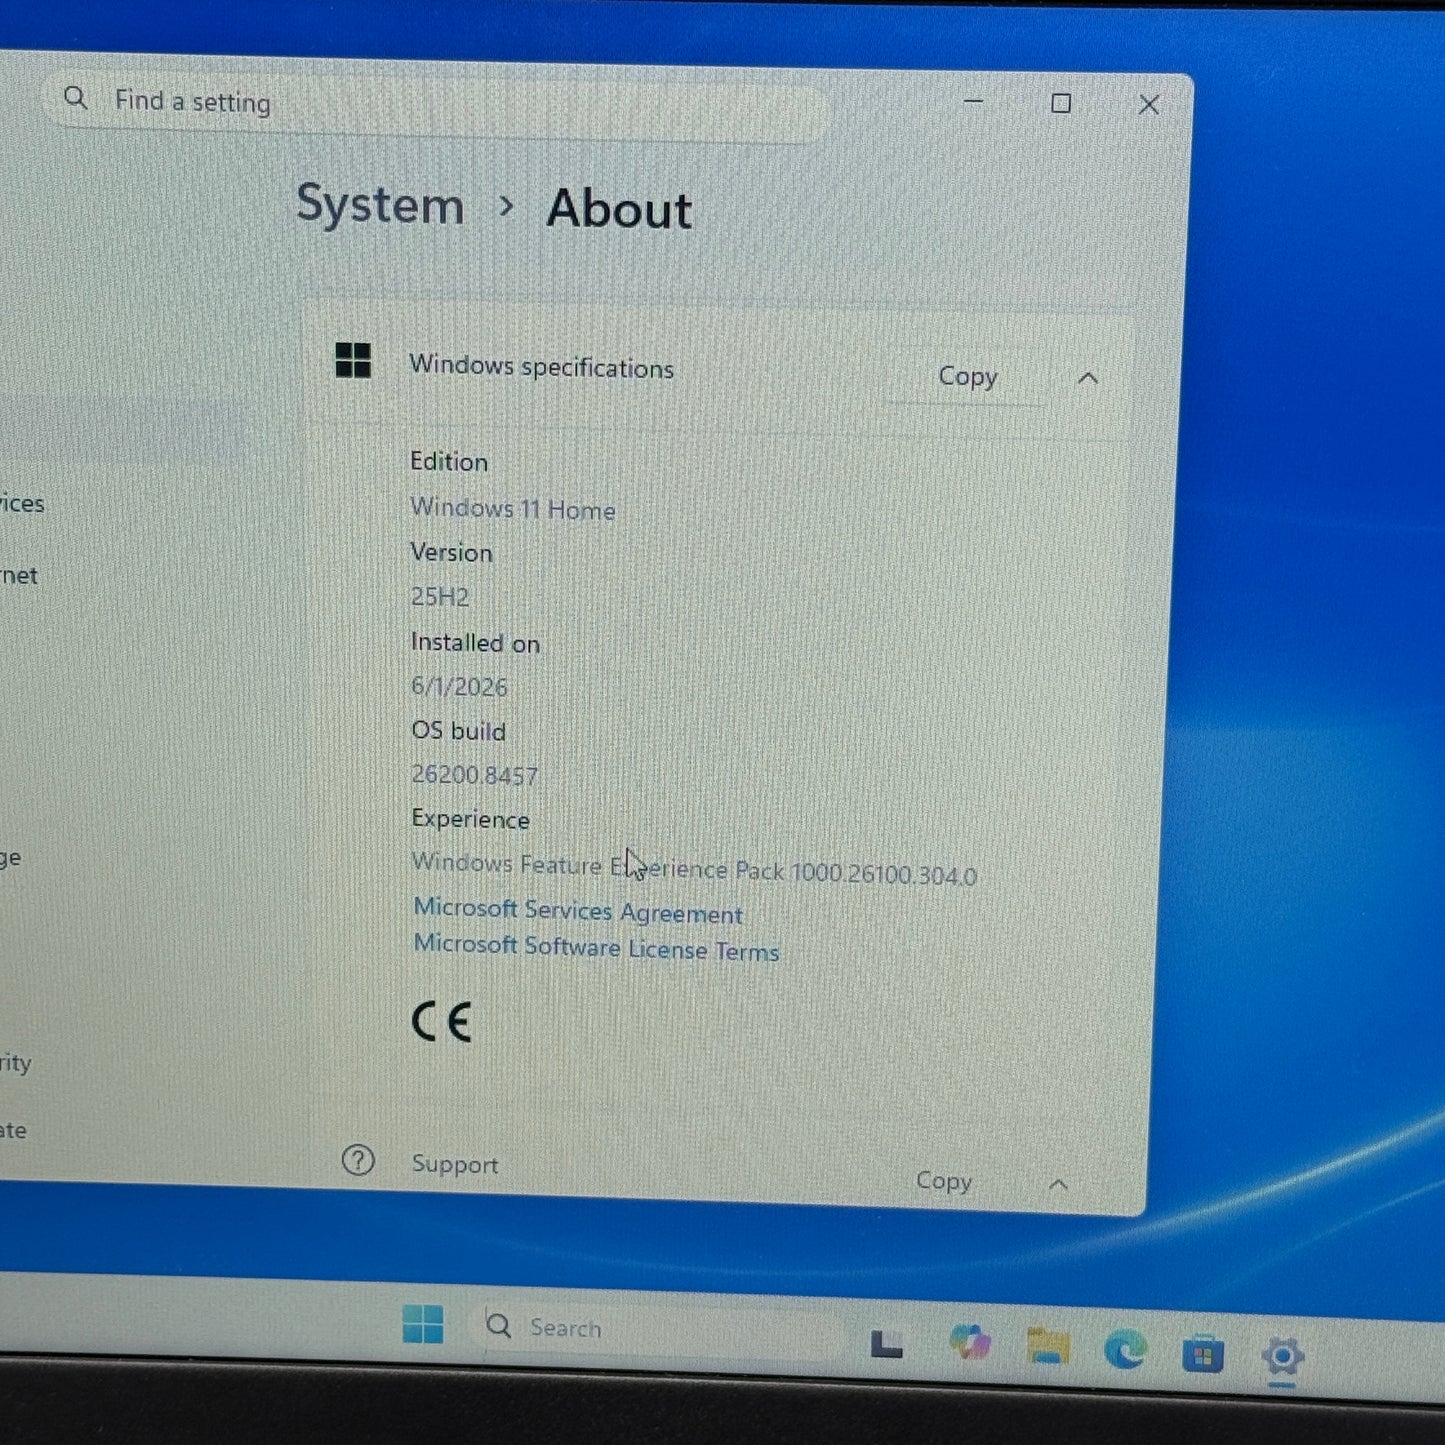Open Microsoft Store from taskbar
The height and width of the screenshot is (1445, 1445).
coord(1202,1355)
